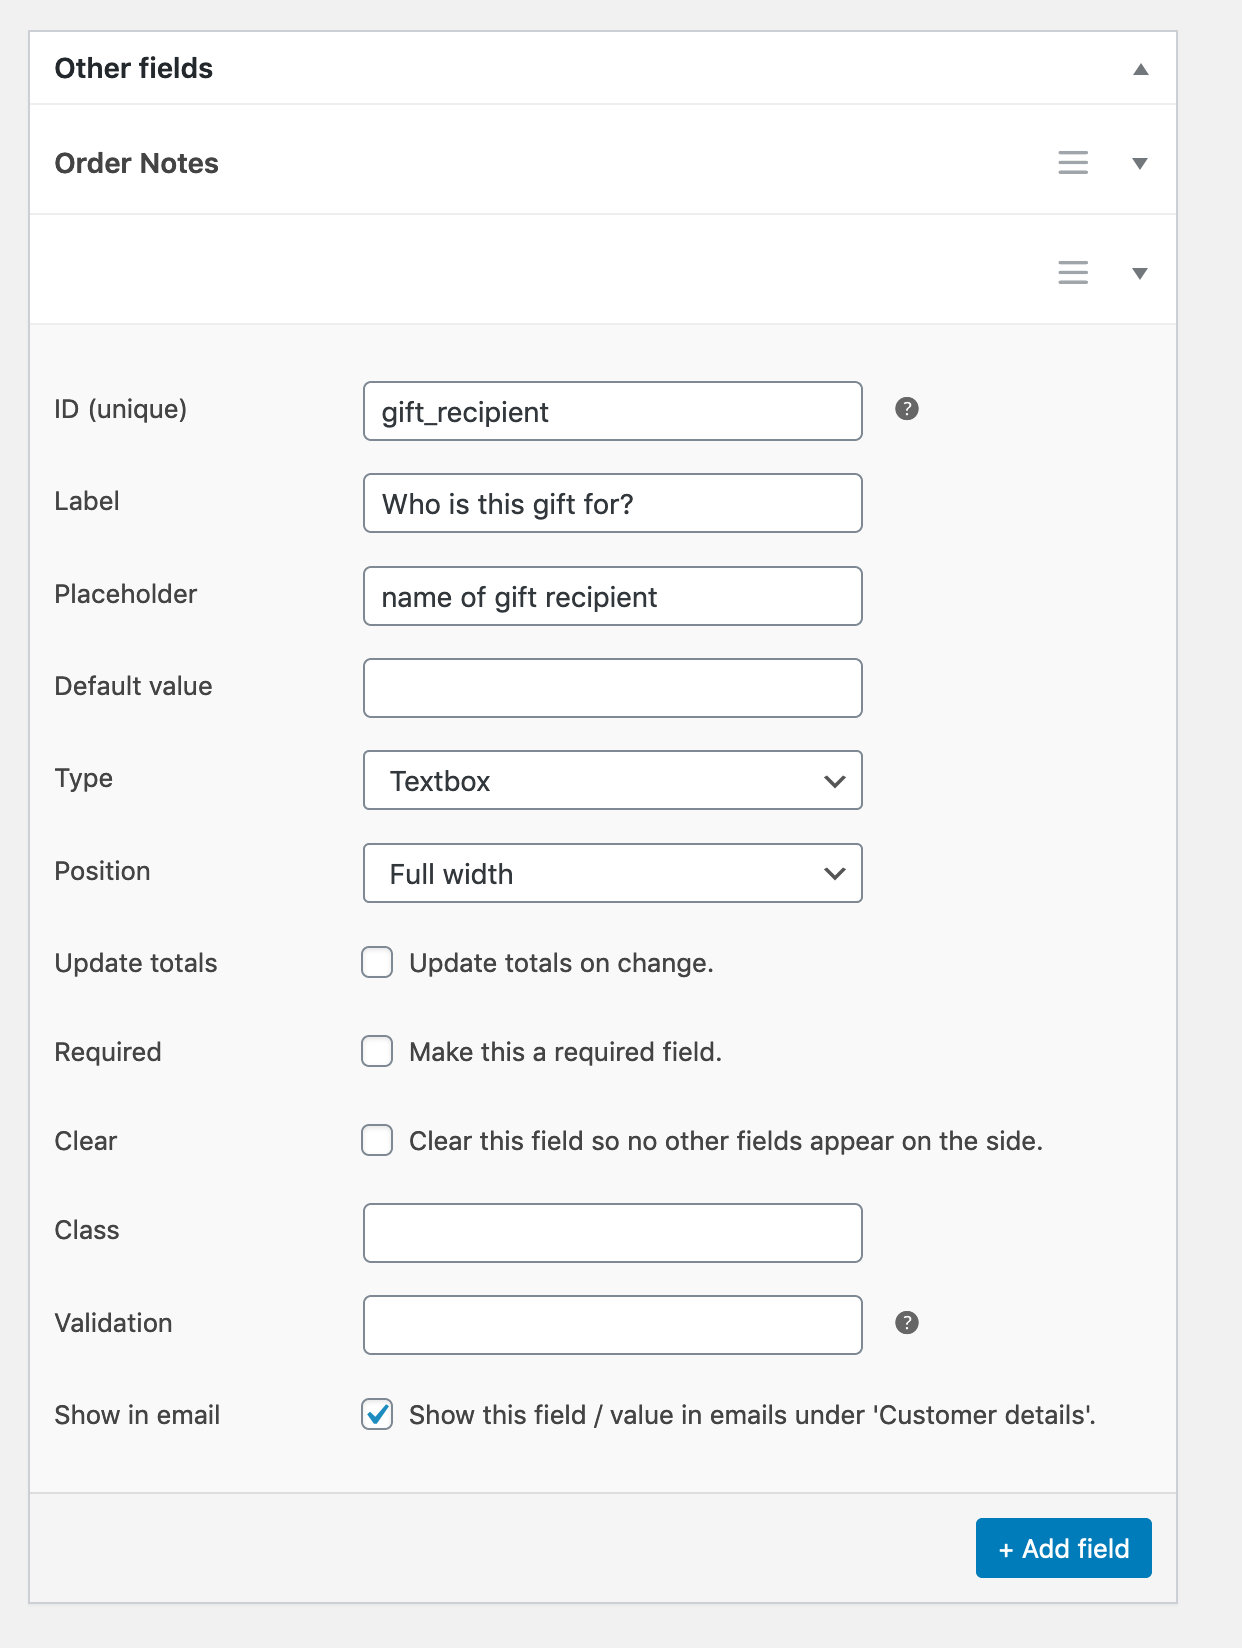Click the help icon beside Validation field

(906, 1323)
